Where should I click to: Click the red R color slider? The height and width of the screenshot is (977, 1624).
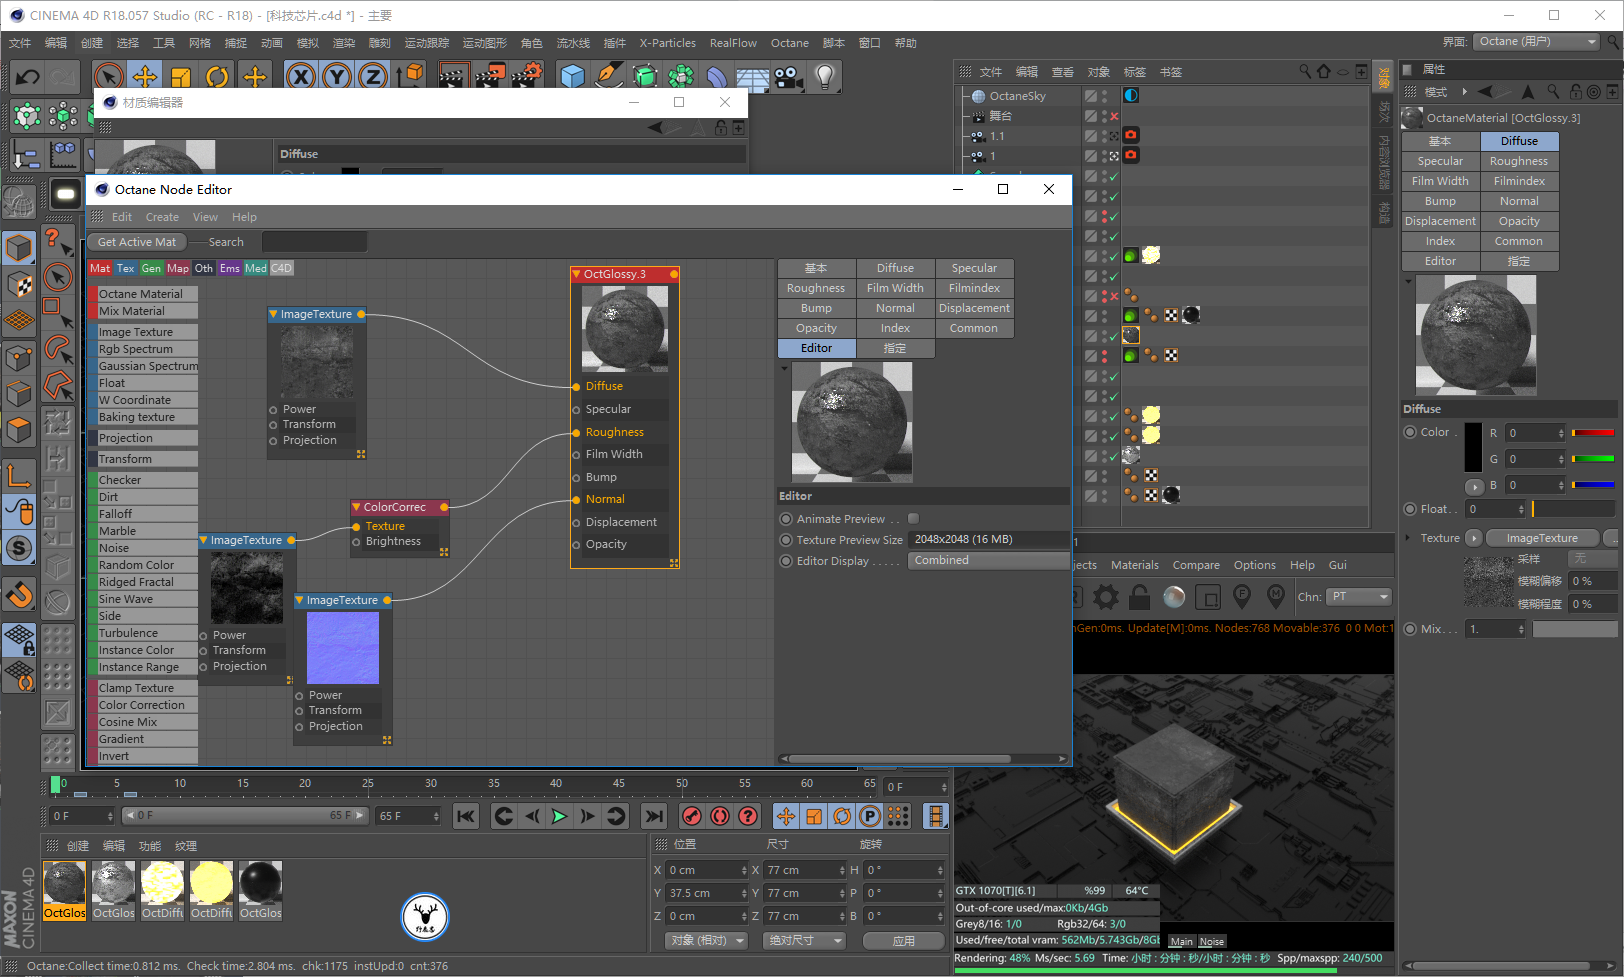click(1593, 433)
